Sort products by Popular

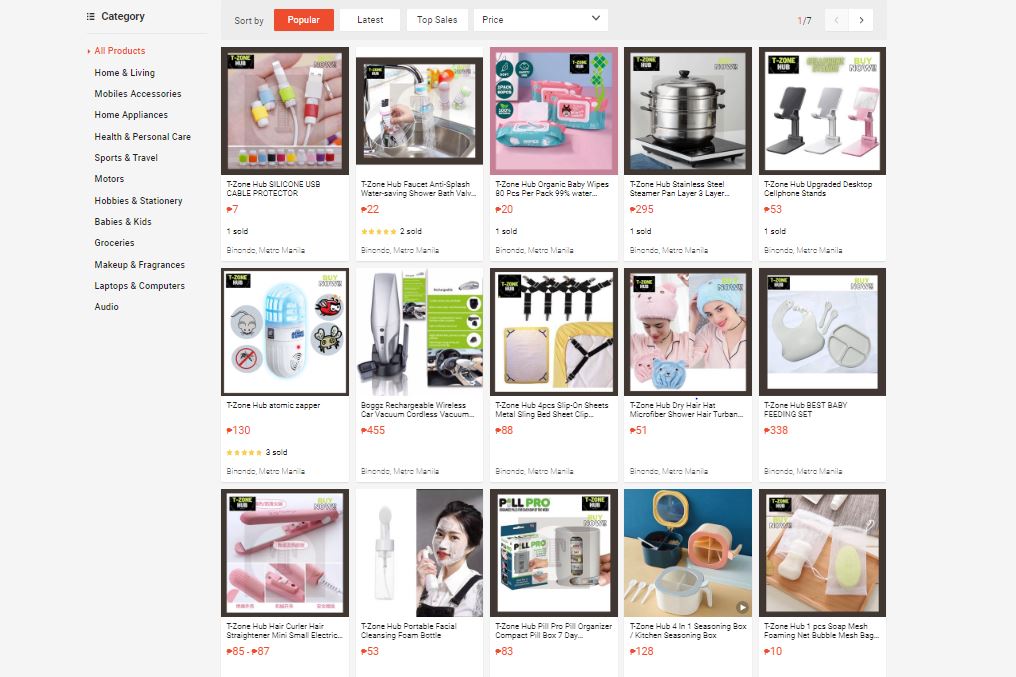click(x=303, y=20)
